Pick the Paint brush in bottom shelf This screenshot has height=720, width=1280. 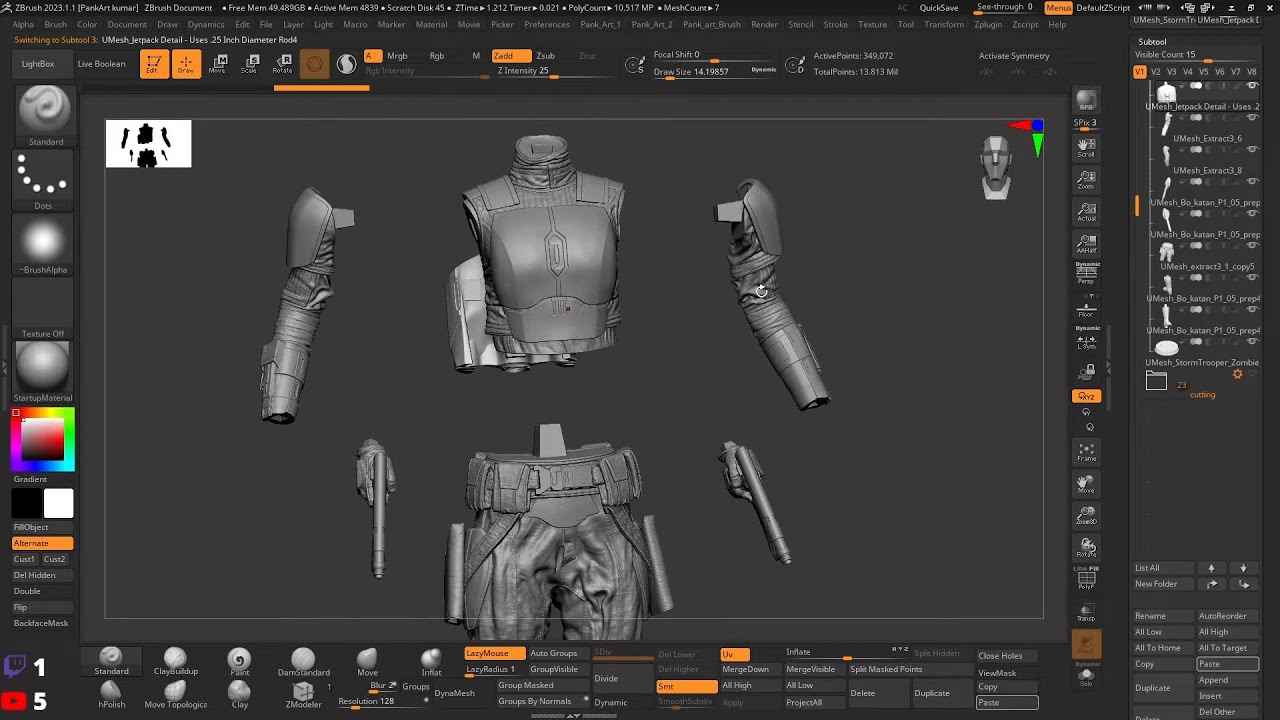pyautogui.click(x=239, y=661)
